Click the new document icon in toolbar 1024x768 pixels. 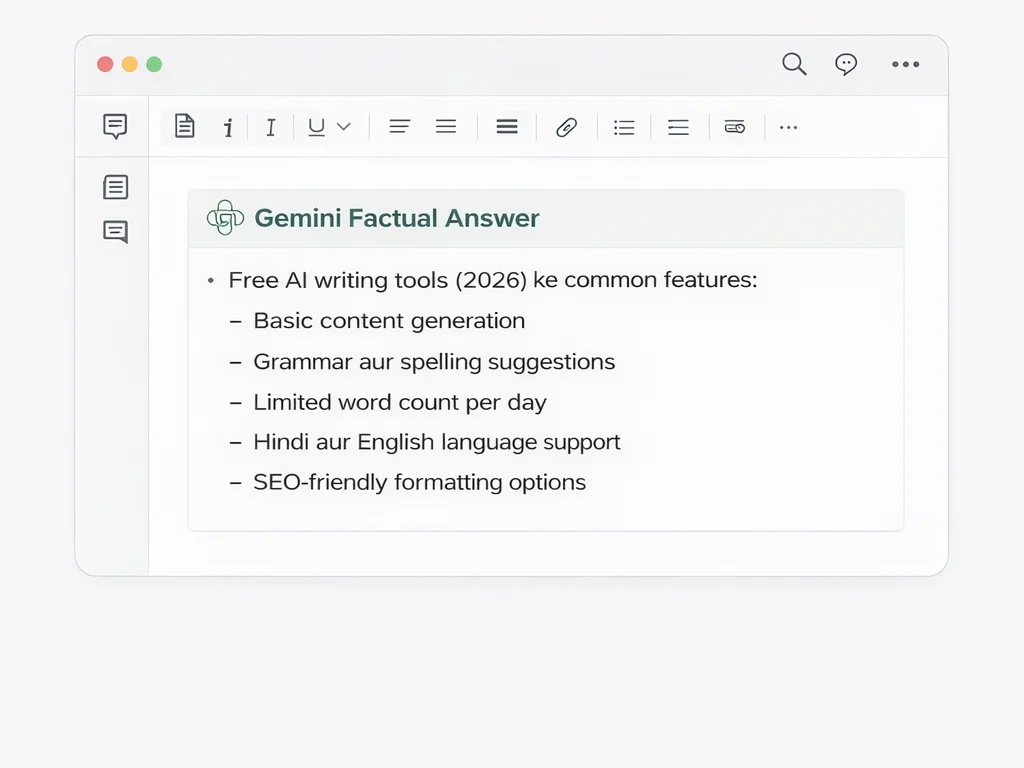[184, 127]
